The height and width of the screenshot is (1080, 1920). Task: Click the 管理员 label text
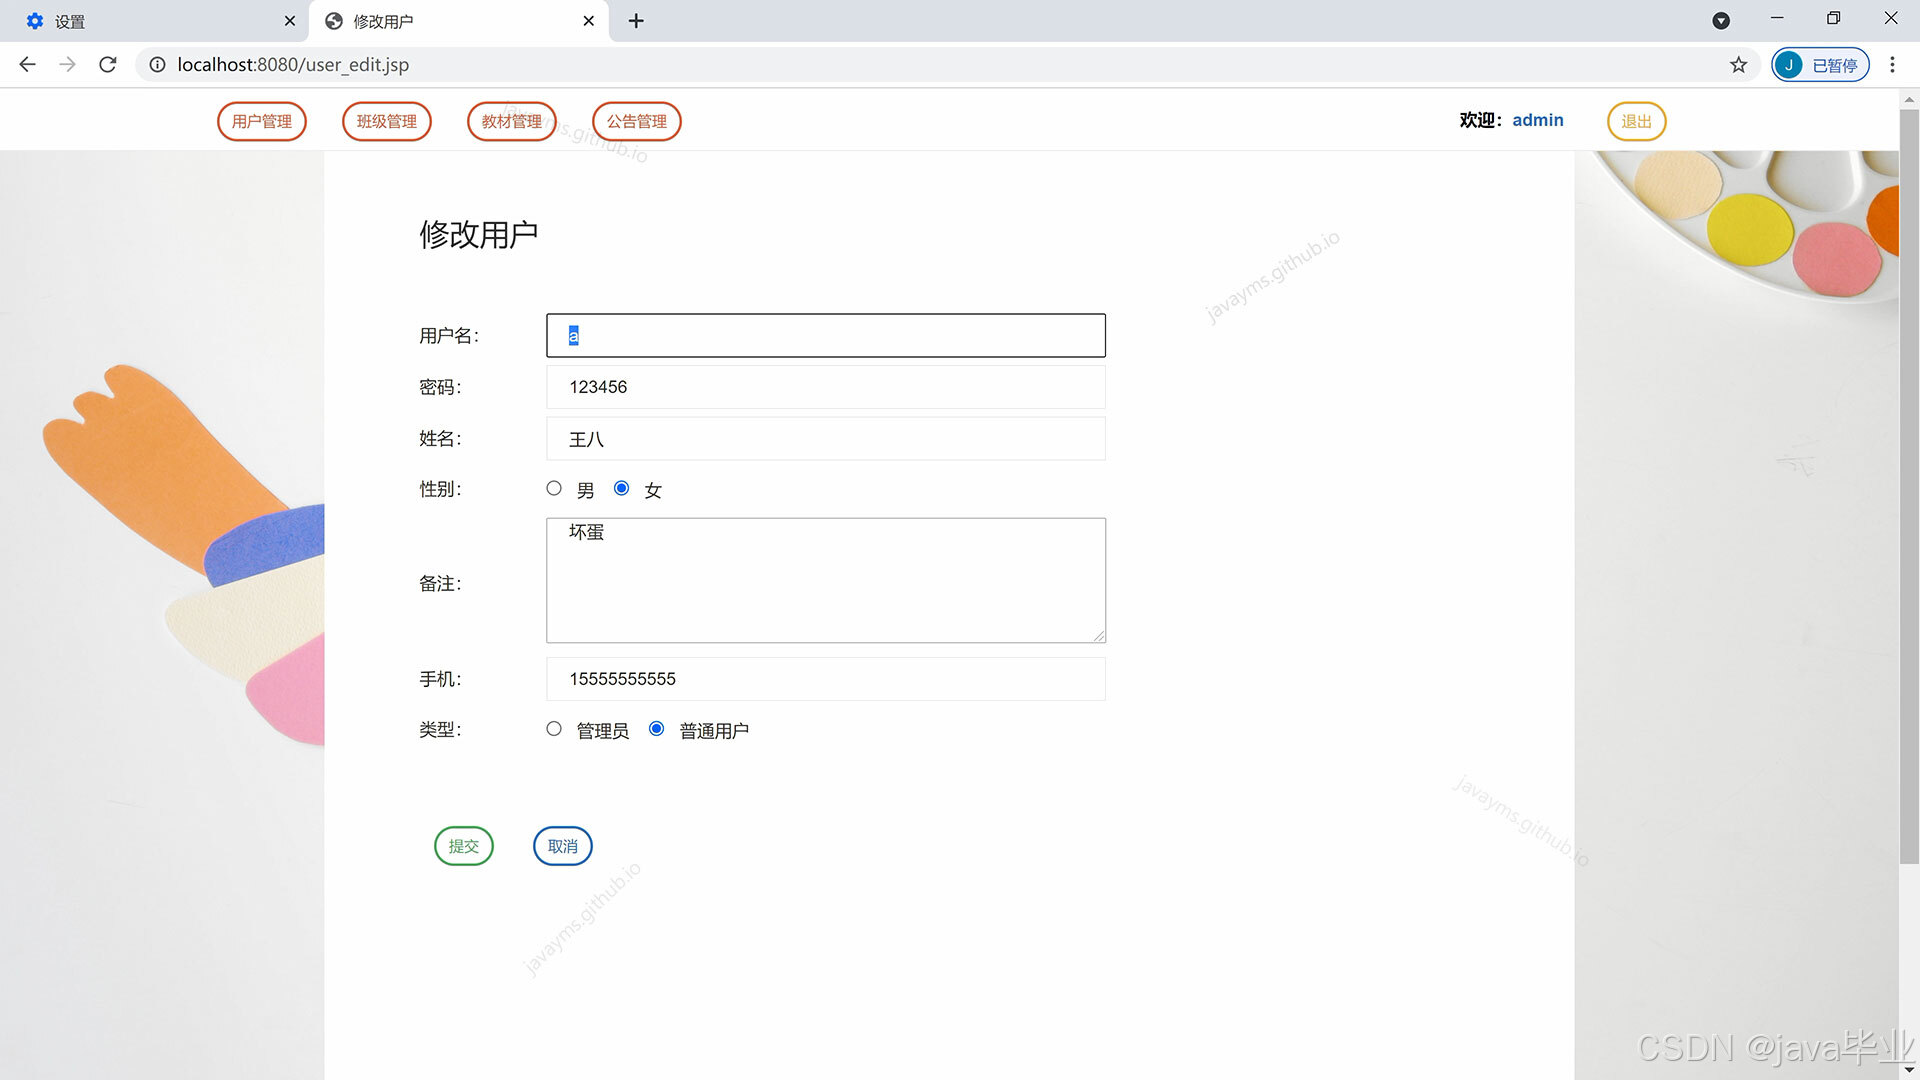[x=603, y=731]
